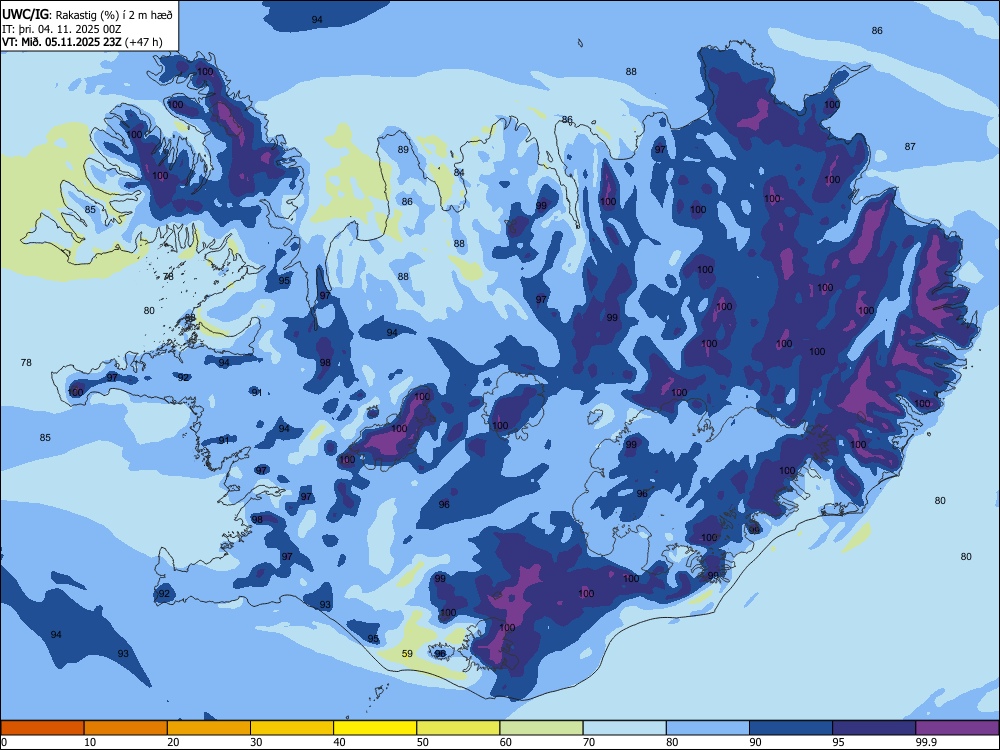
Task: Click the '70' tick label on the legend scale
Action: click(589, 742)
